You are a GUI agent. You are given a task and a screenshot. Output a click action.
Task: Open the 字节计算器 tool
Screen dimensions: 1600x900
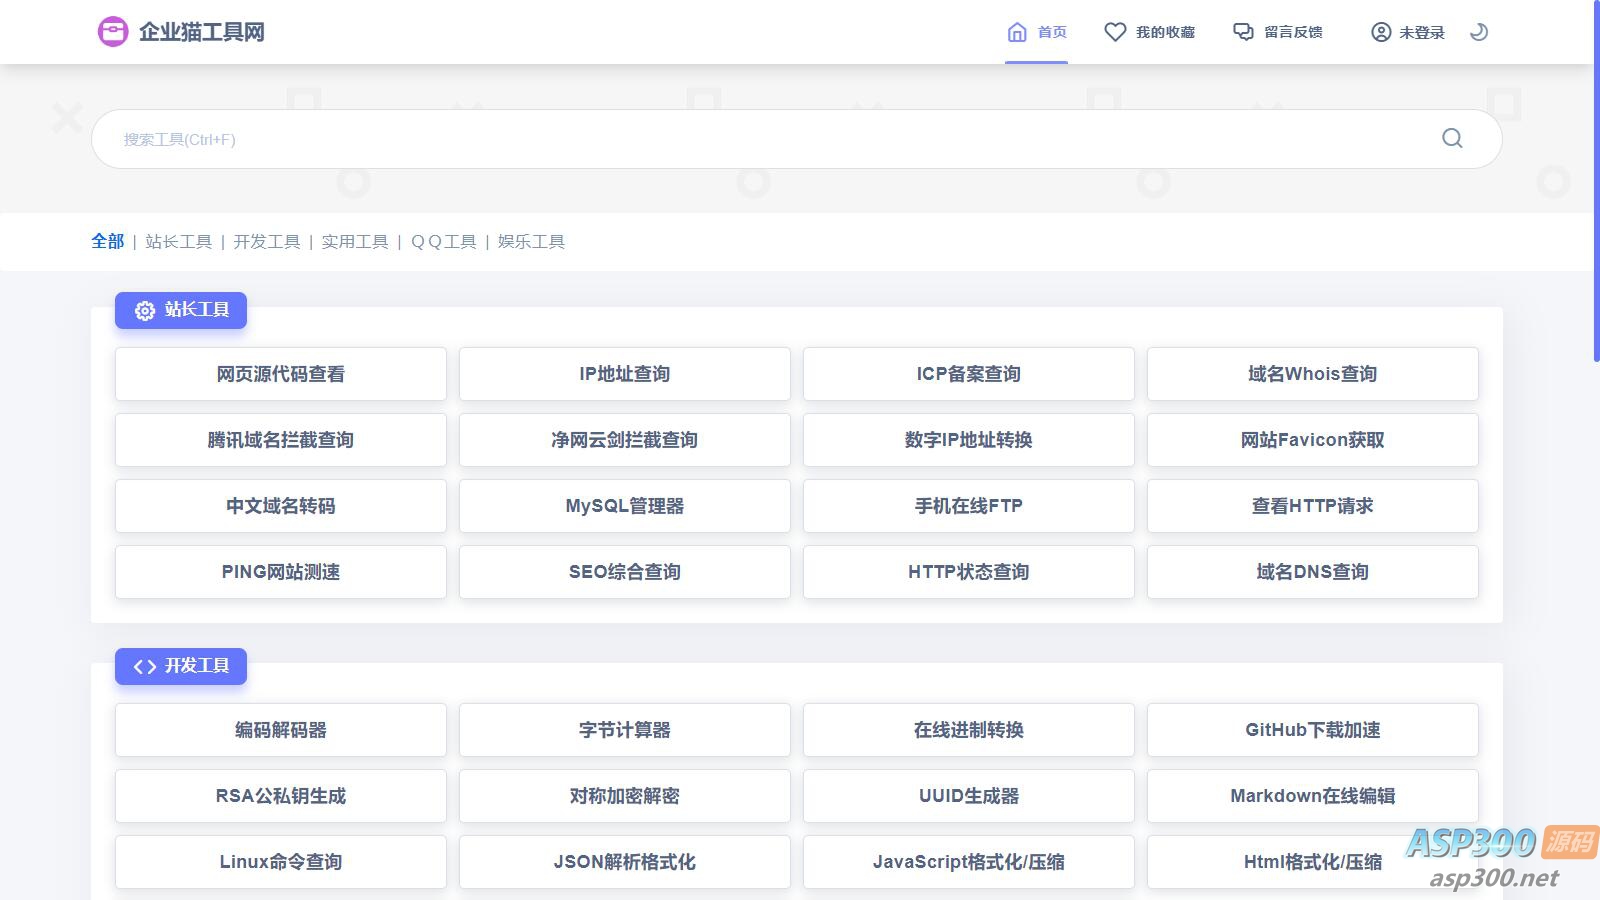pyautogui.click(x=625, y=730)
